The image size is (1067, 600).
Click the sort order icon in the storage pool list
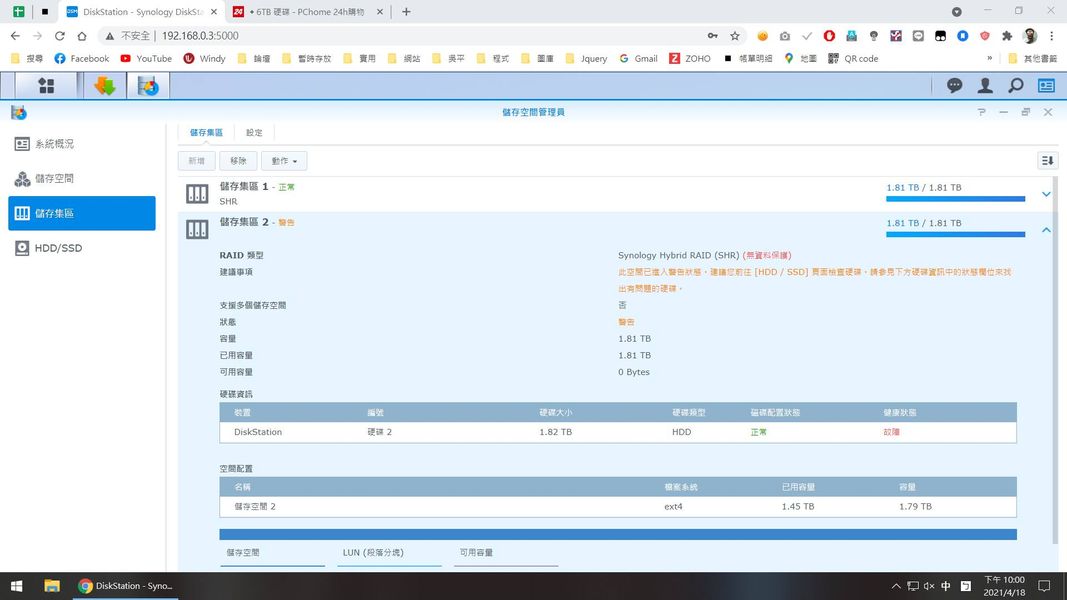point(1047,160)
